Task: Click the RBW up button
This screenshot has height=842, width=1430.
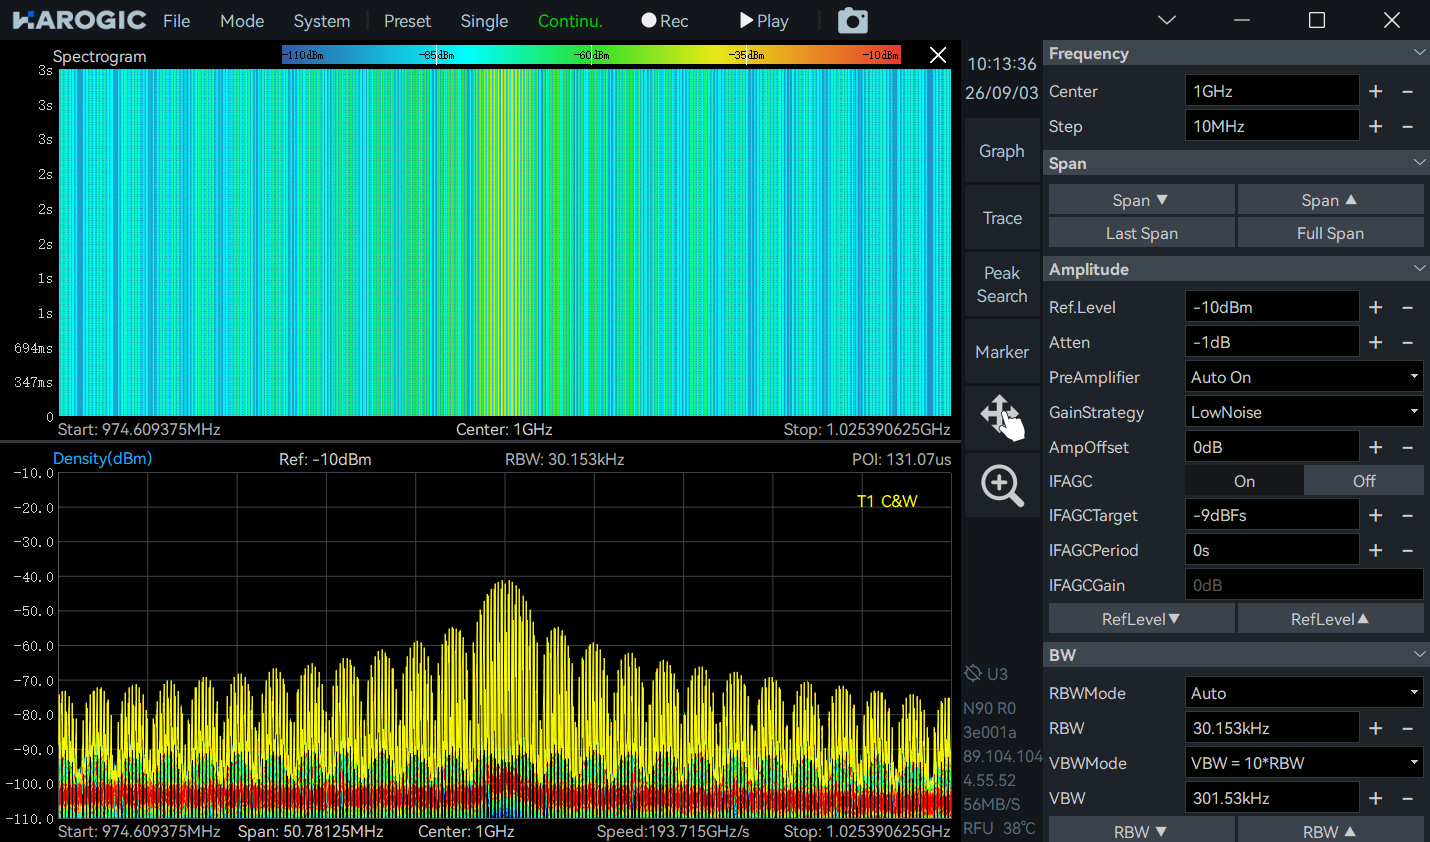Action: pos(1330,830)
